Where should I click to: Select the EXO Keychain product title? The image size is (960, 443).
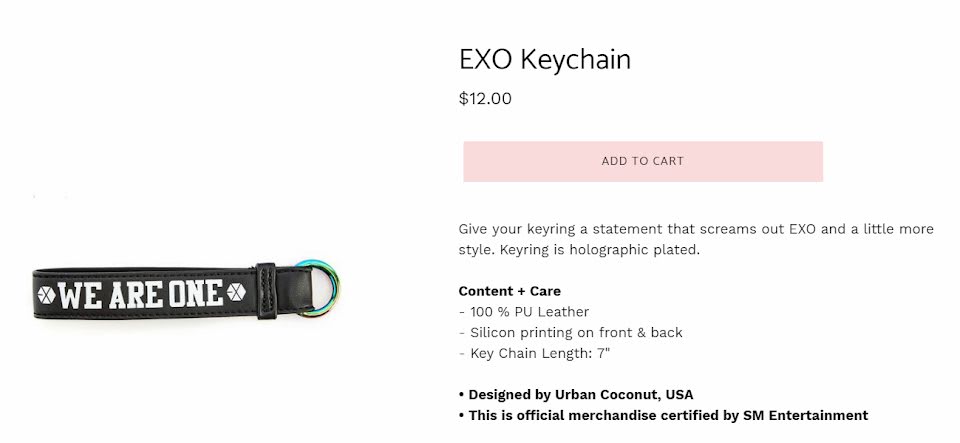pos(545,59)
